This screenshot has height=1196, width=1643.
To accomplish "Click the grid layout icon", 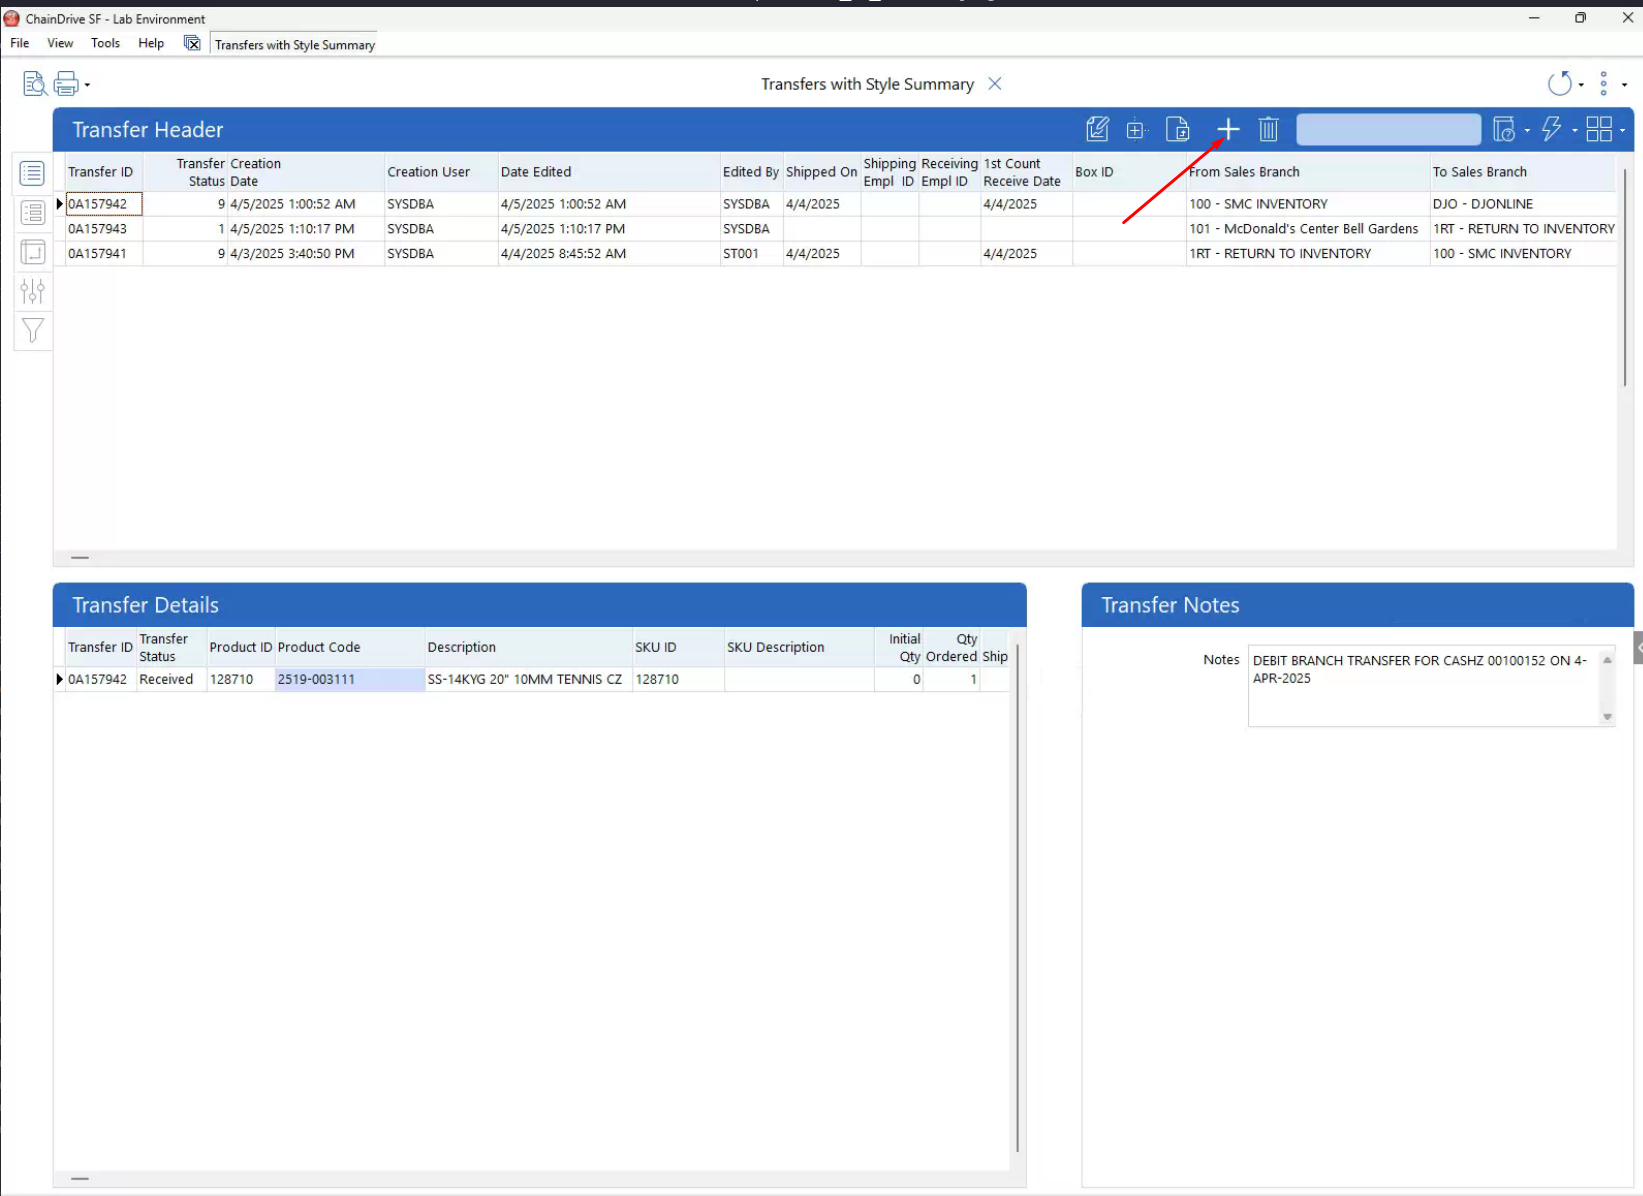I will 1599,129.
